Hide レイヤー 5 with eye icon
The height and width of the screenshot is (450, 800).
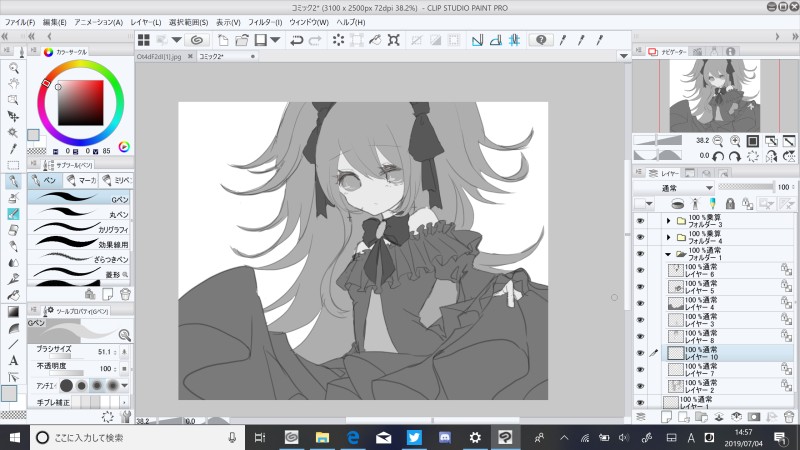640,287
